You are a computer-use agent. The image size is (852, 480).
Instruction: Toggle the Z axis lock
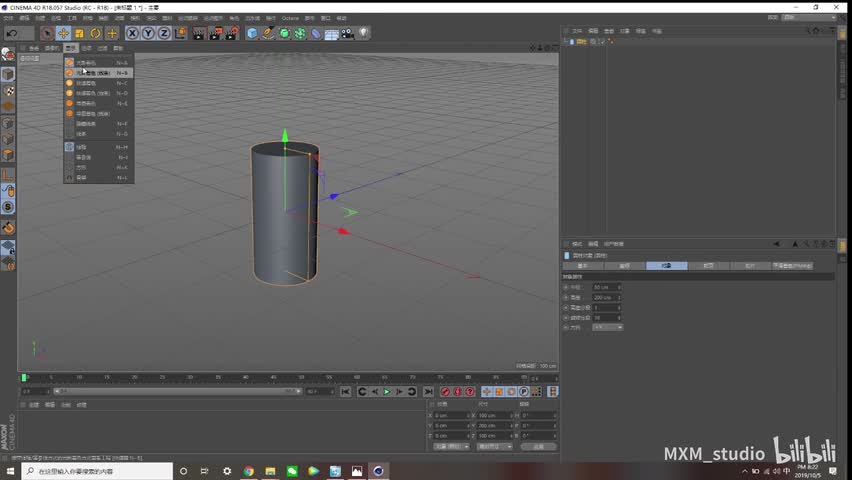tap(163, 33)
